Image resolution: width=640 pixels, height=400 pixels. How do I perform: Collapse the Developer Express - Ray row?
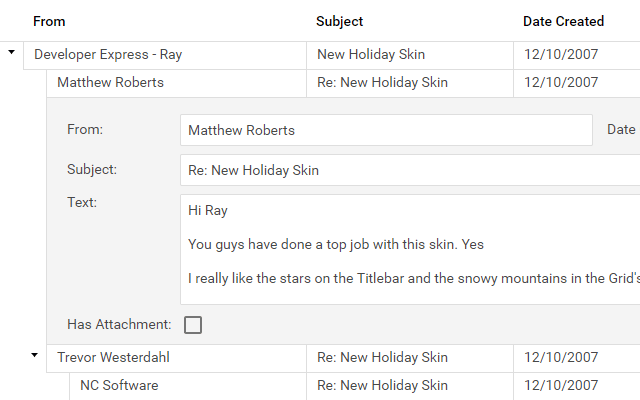pos(11,54)
